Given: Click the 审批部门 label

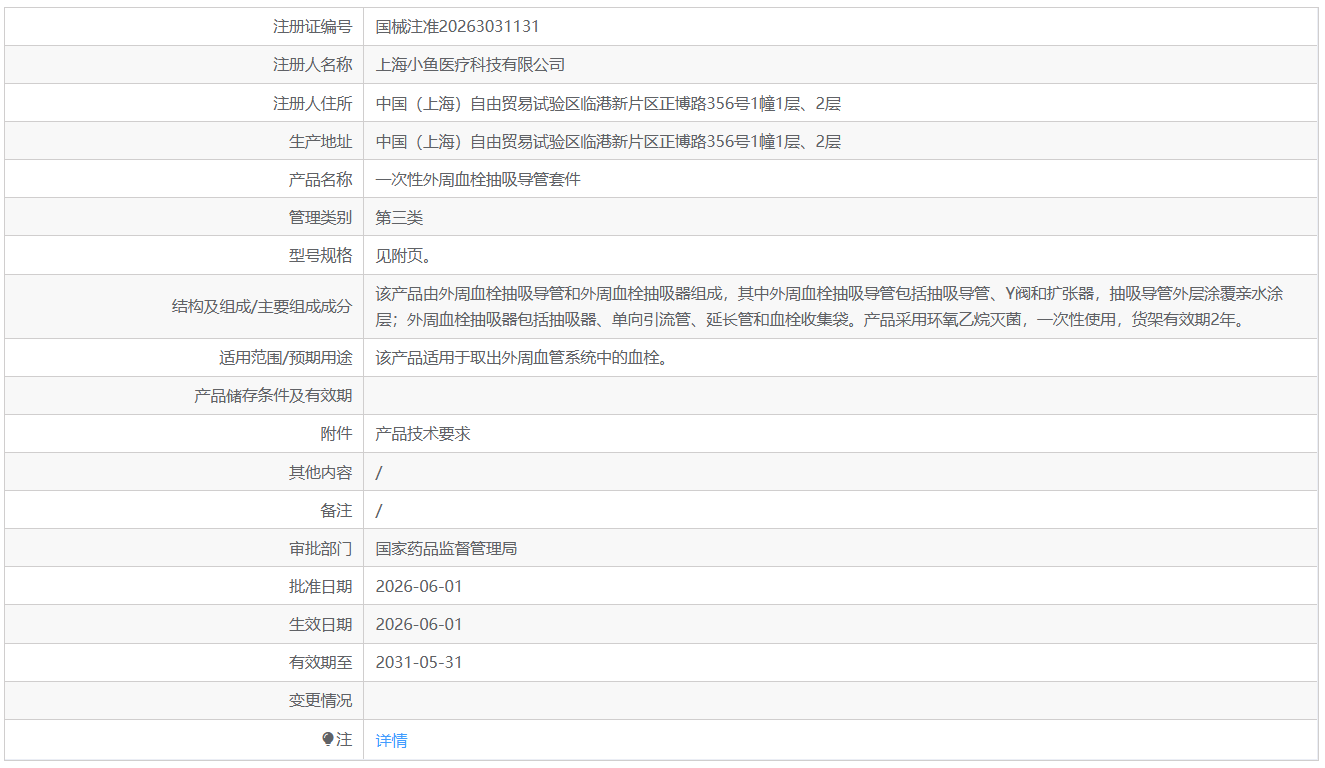Looking at the screenshot, I should 321,549.
